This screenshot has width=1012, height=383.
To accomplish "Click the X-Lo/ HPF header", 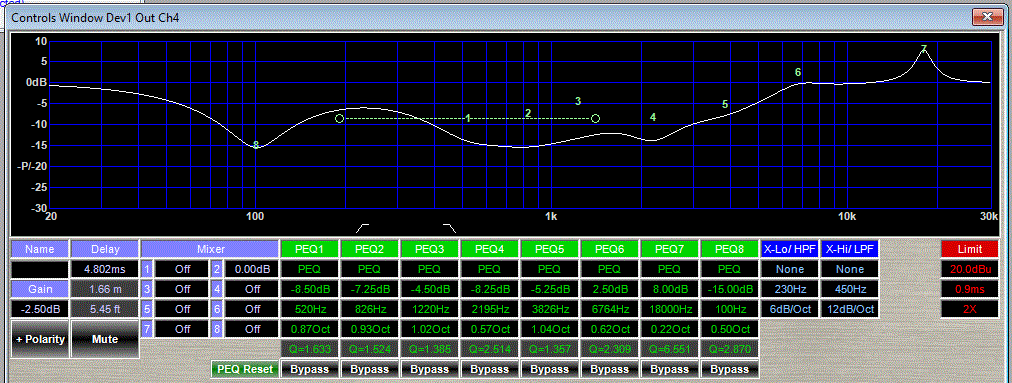I will (x=790, y=249).
